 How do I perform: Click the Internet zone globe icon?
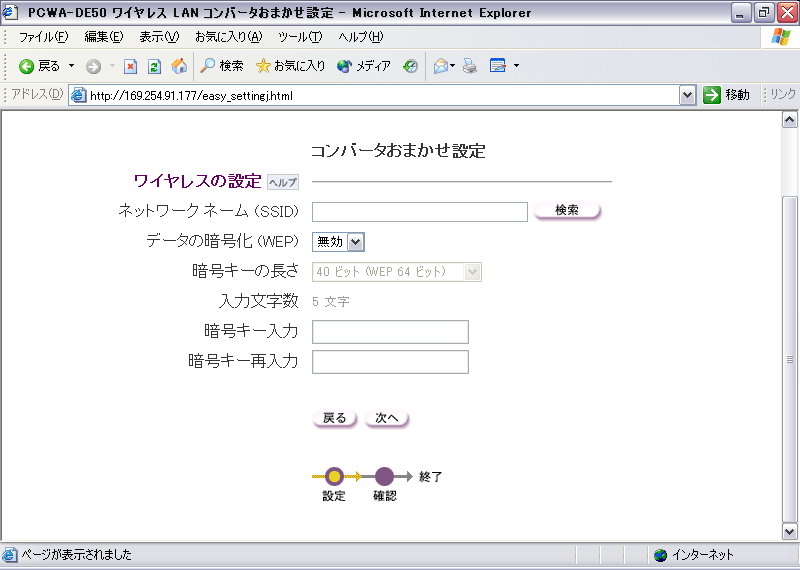tap(661, 555)
